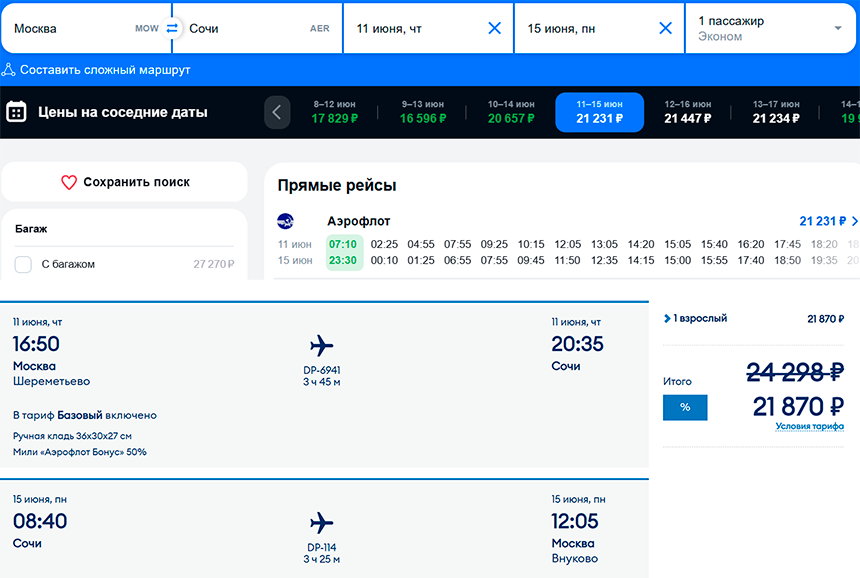
Task: Click the Aeroflot airline logo
Action: [286, 221]
